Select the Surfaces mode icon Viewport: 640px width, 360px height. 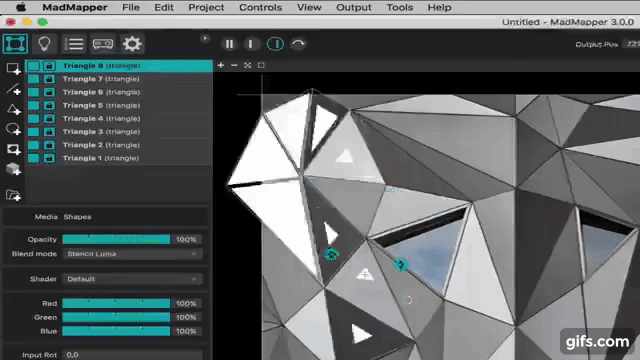pyautogui.click(x=15, y=44)
